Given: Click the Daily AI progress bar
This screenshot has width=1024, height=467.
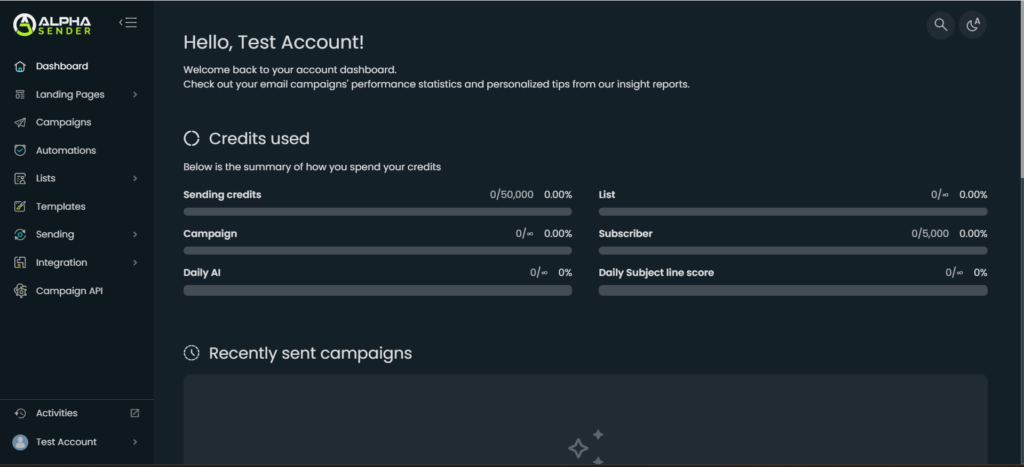Looking at the screenshot, I should [x=377, y=290].
